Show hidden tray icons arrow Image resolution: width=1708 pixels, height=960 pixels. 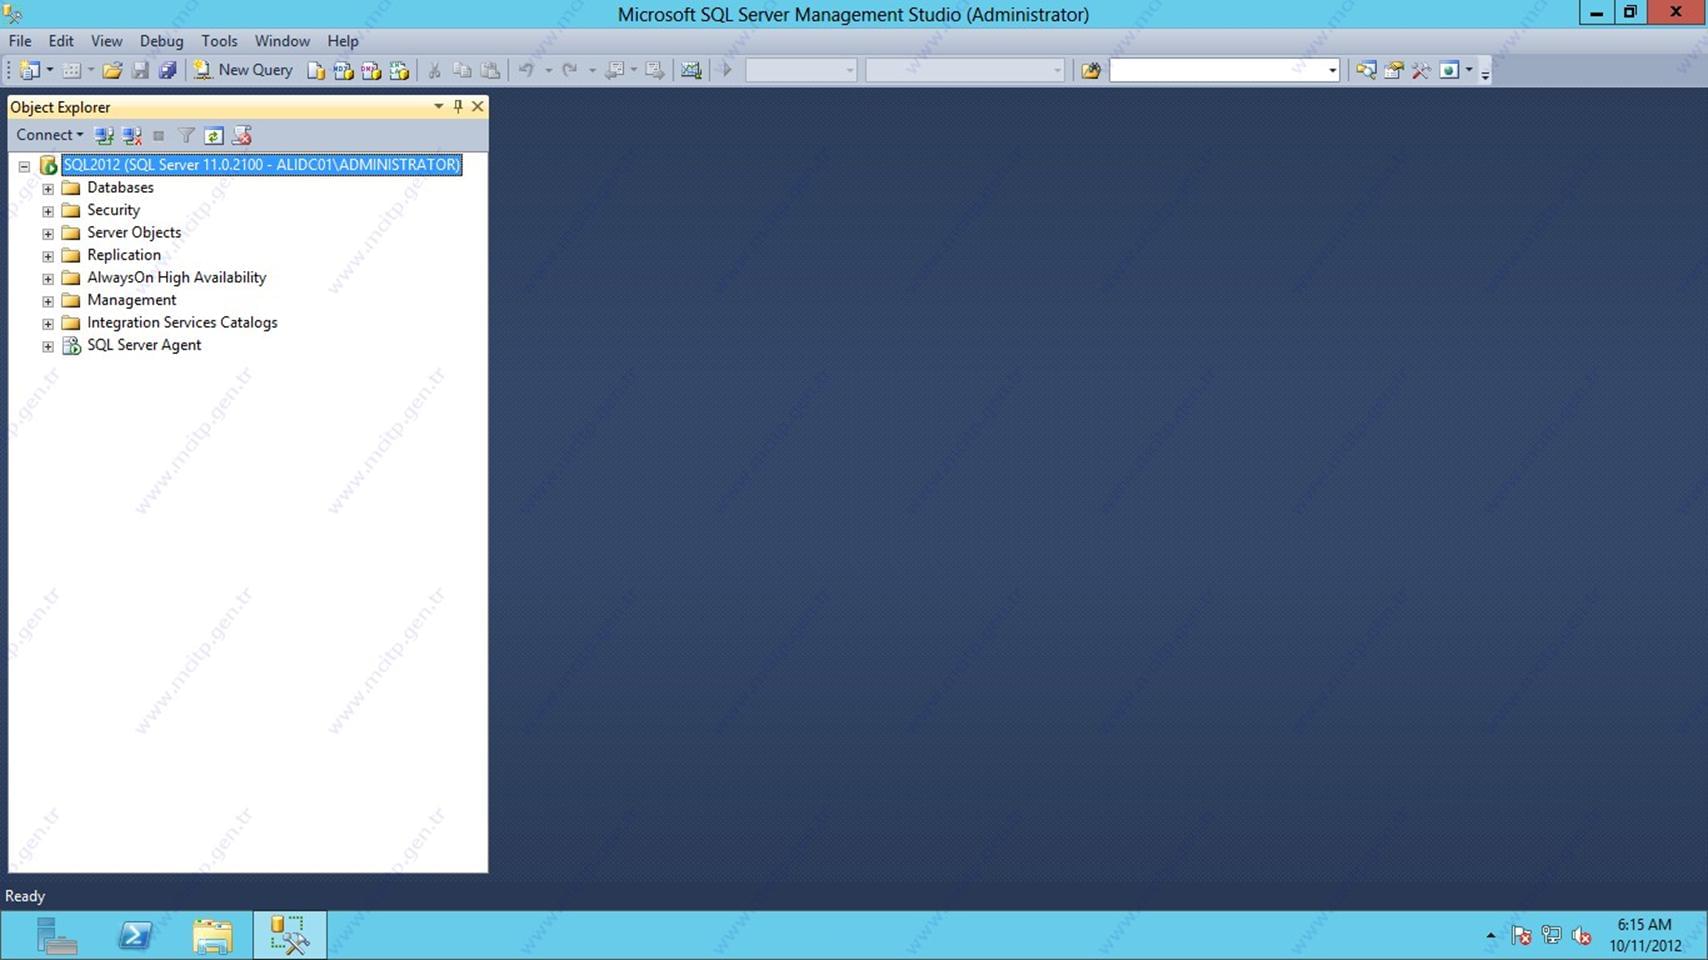tap(1491, 936)
